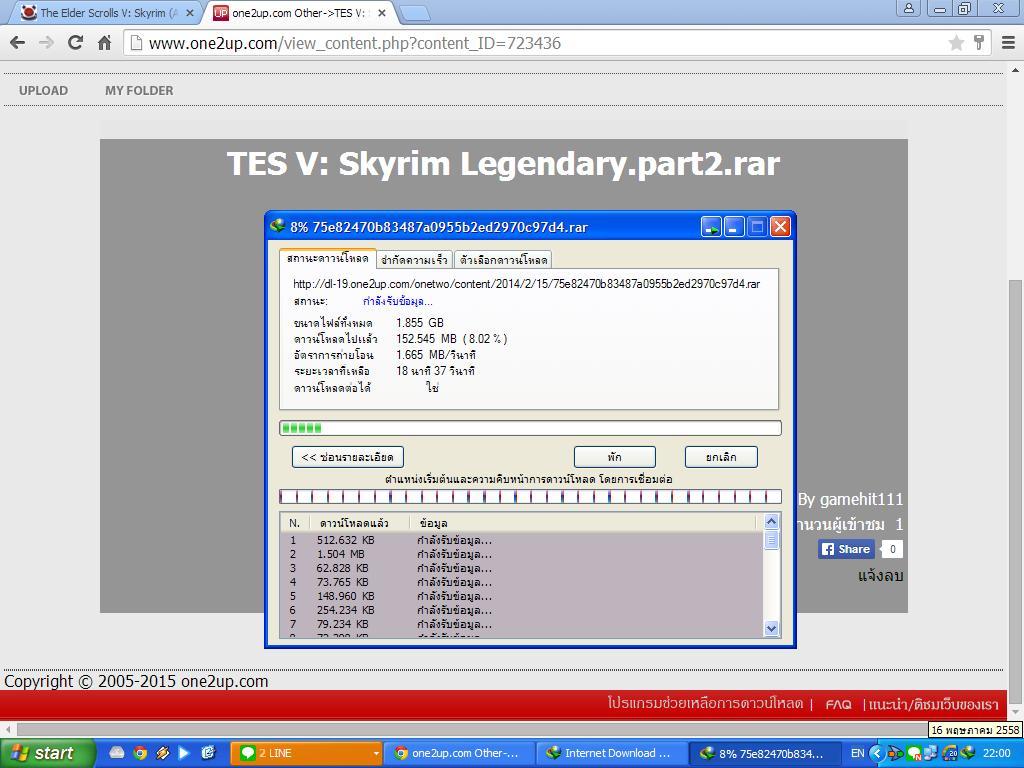This screenshot has height=768, width=1024.
Task: Open the Windows start menu
Action: coord(46,753)
